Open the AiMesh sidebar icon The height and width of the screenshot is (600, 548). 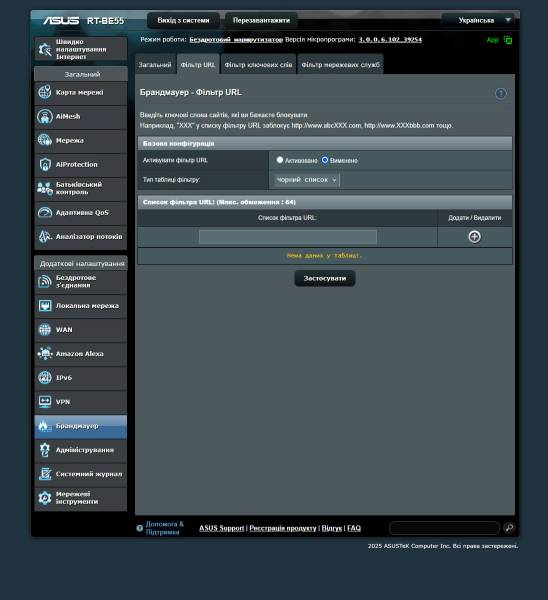click(x=45, y=116)
